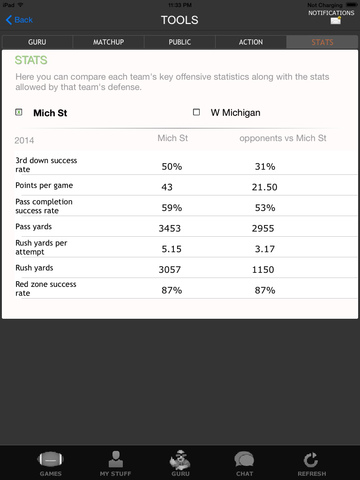Tap the Guru mascot icon in bottom bar

180,459
